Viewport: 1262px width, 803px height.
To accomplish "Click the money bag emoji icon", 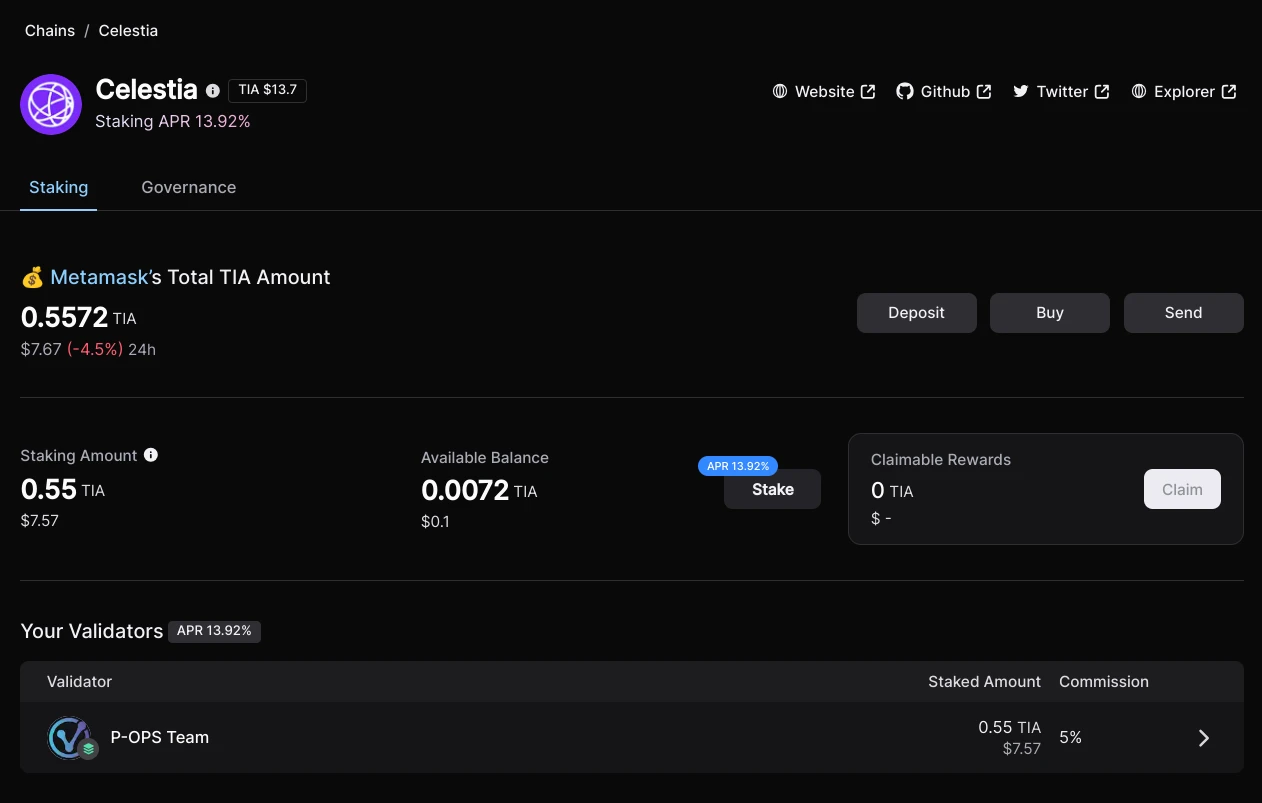I will [x=32, y=277].
